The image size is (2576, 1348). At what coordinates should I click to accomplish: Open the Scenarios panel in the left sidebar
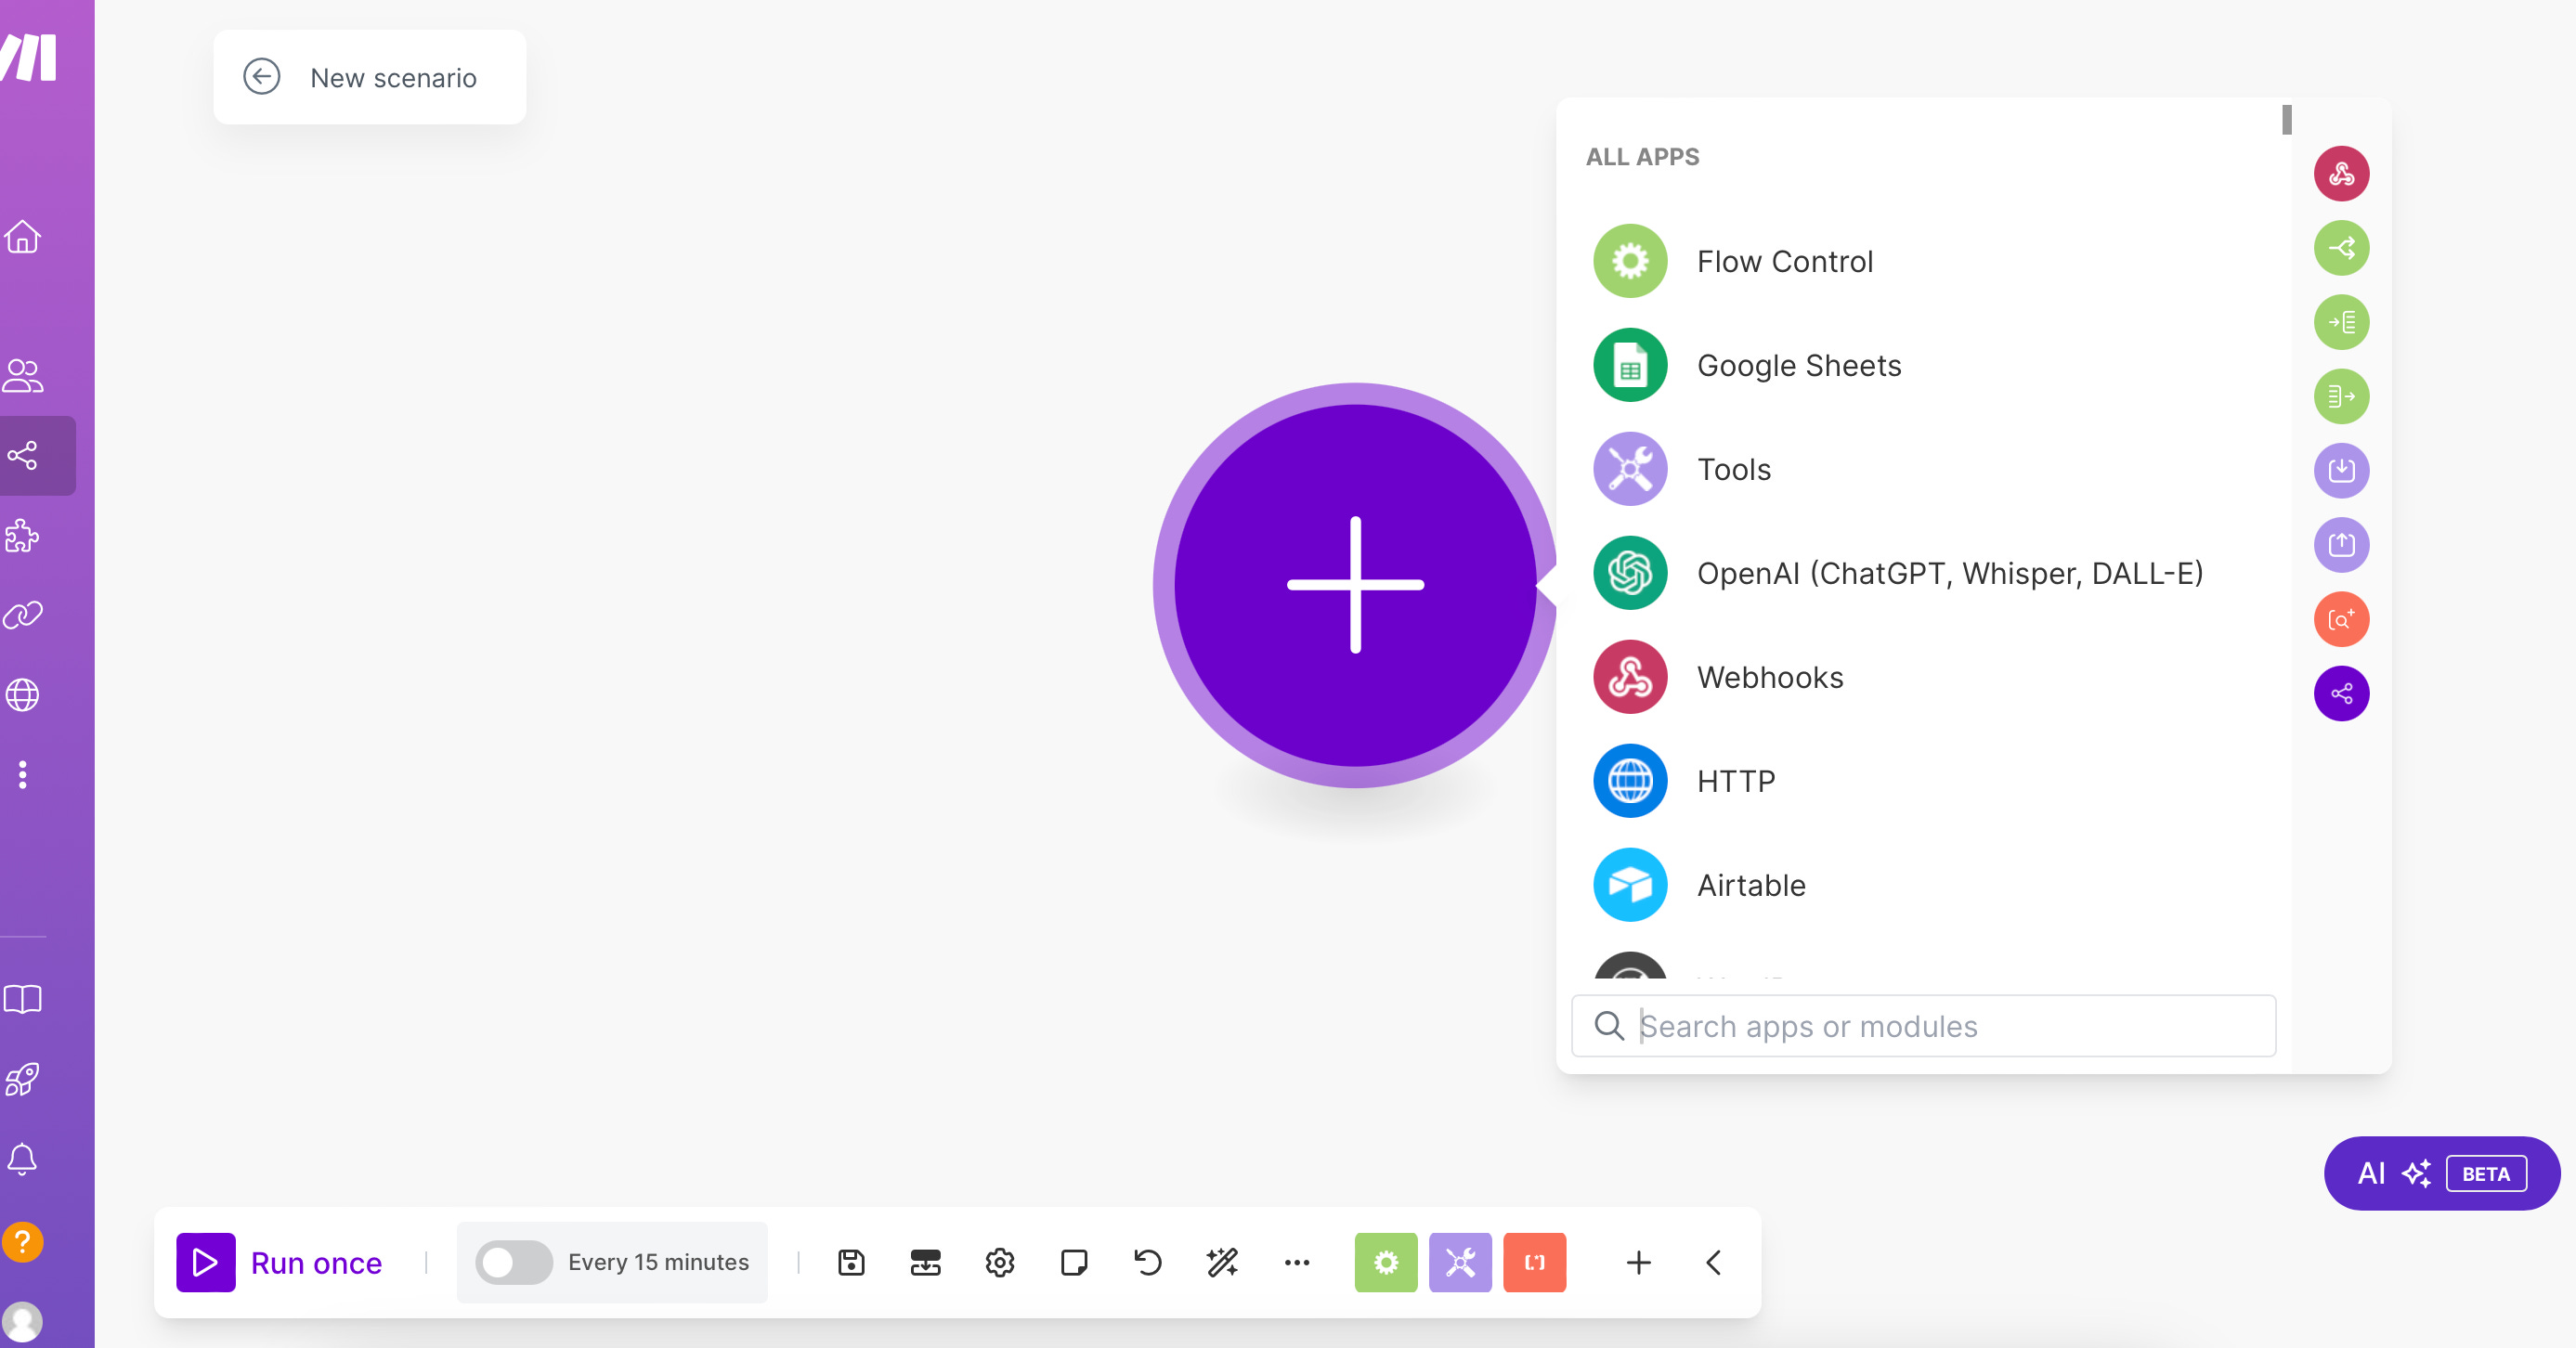click(x=24, y=456)
